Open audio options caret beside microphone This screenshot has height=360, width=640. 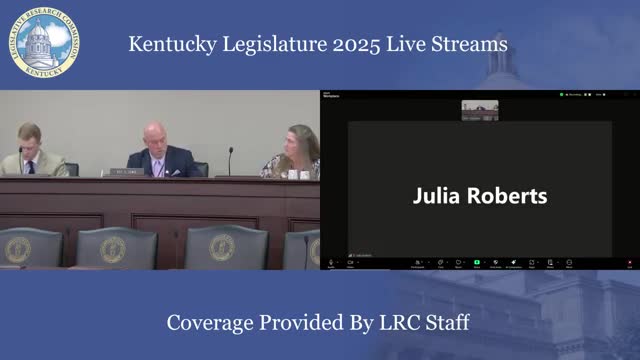pyautogui.click(x=337, y=262)
